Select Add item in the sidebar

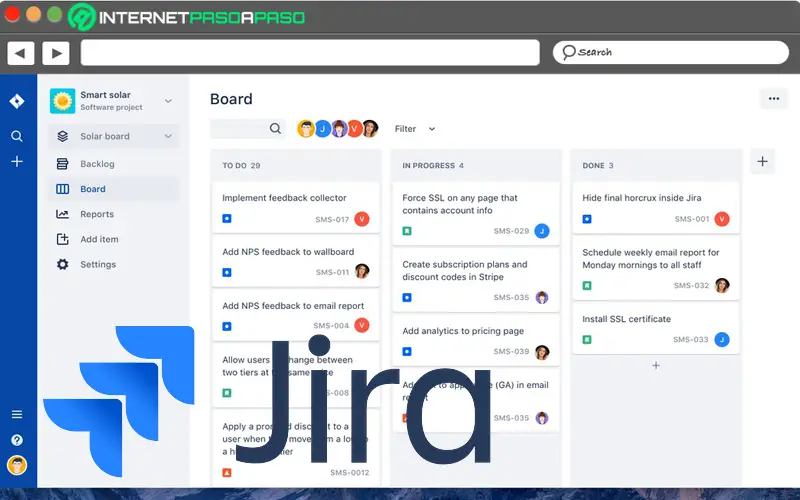(x=113, y=239)
